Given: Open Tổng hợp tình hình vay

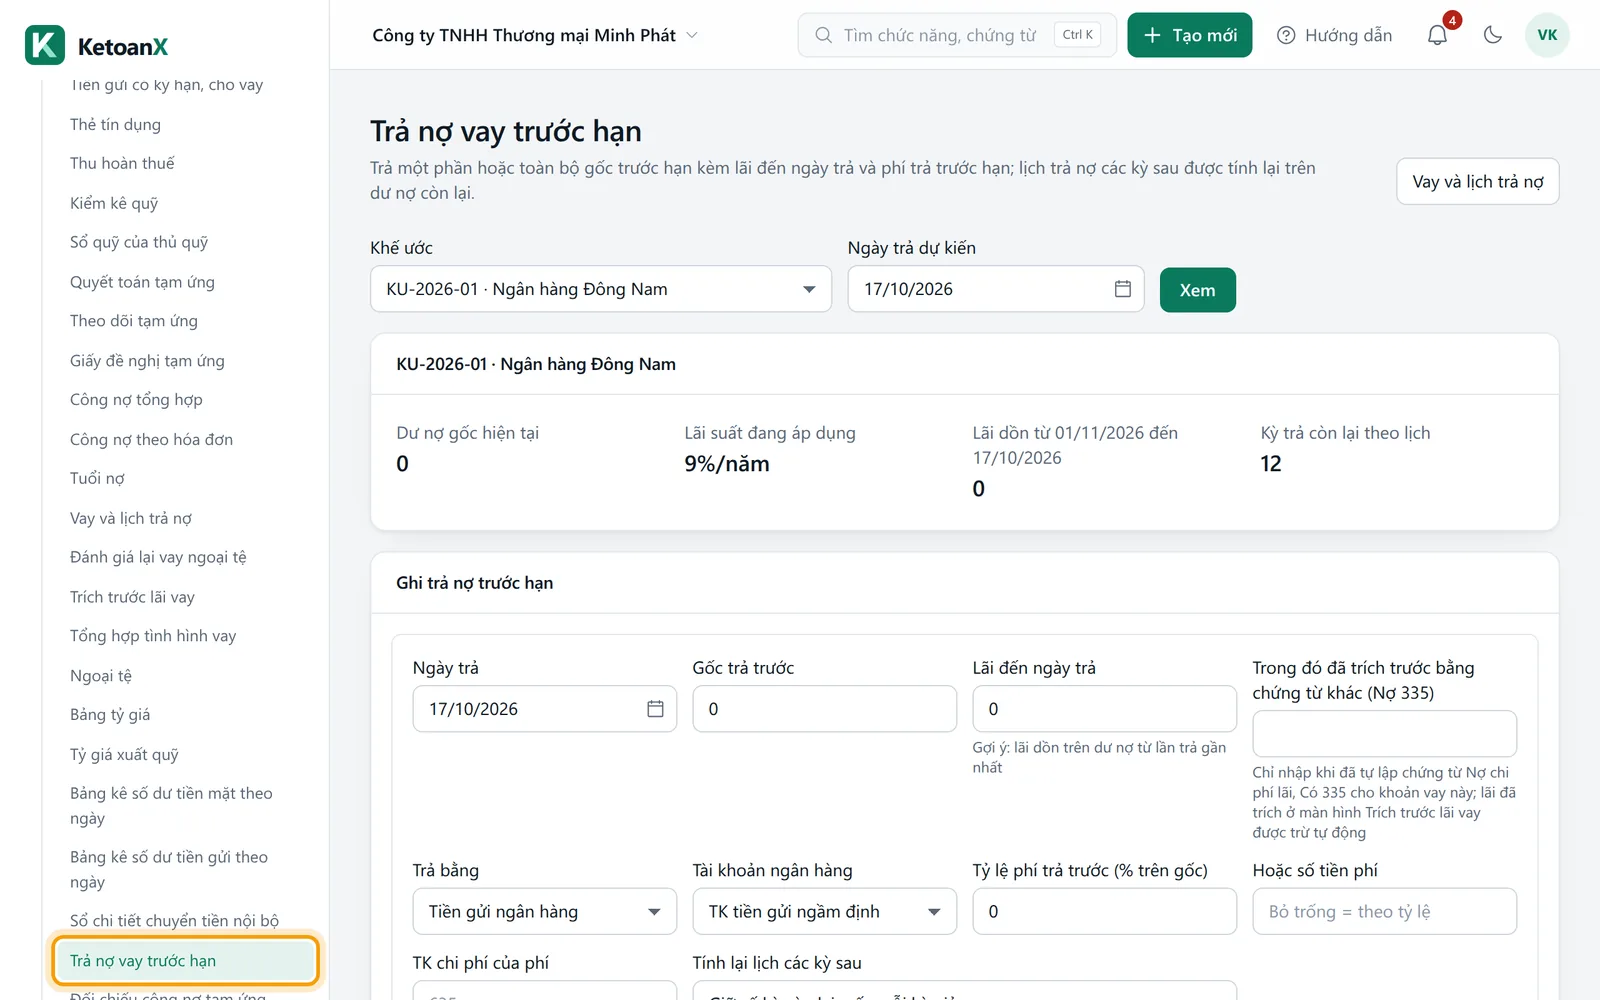Looking at the screenshot, I should point(153,637).
